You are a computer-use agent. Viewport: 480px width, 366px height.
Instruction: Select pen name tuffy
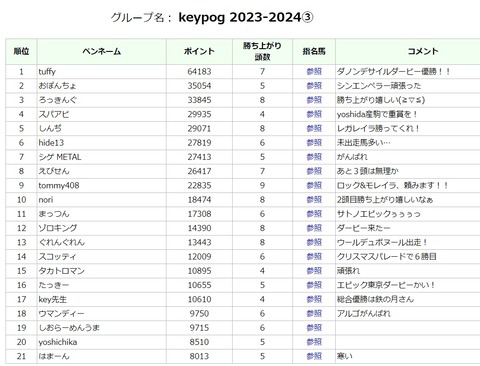tap(47, 72)
